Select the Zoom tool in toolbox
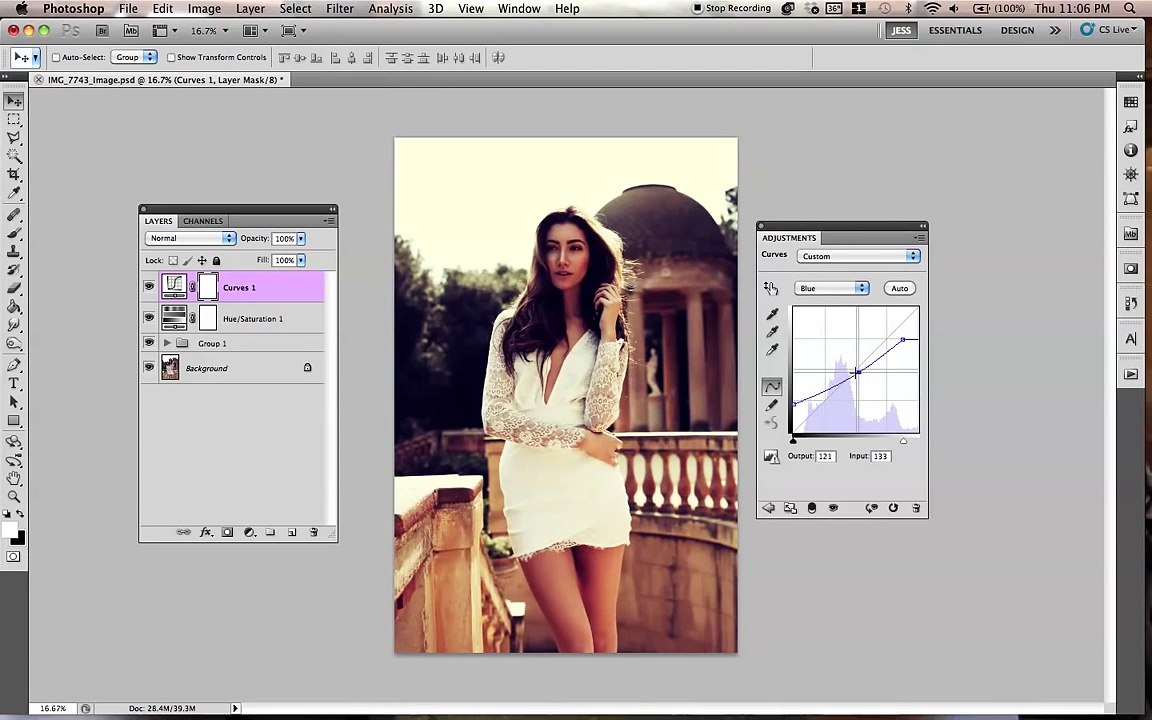 14,497
